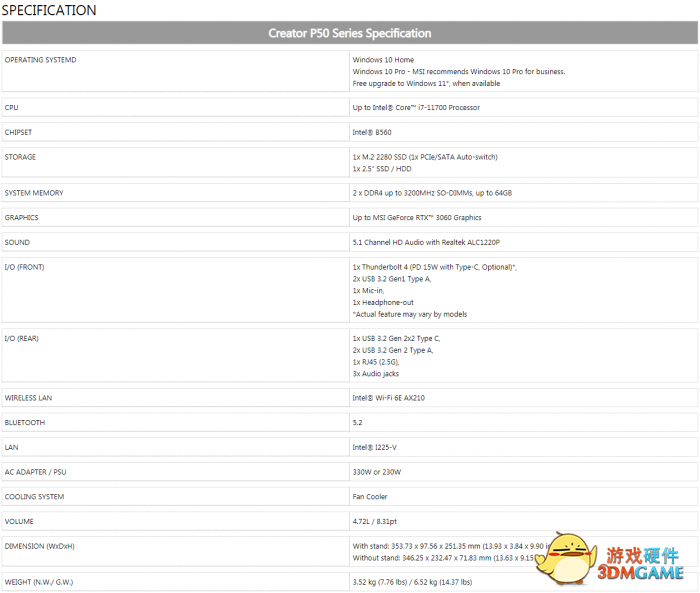
Task: Click the I/O (REAR) label
Action: click(x=21, y=338)
